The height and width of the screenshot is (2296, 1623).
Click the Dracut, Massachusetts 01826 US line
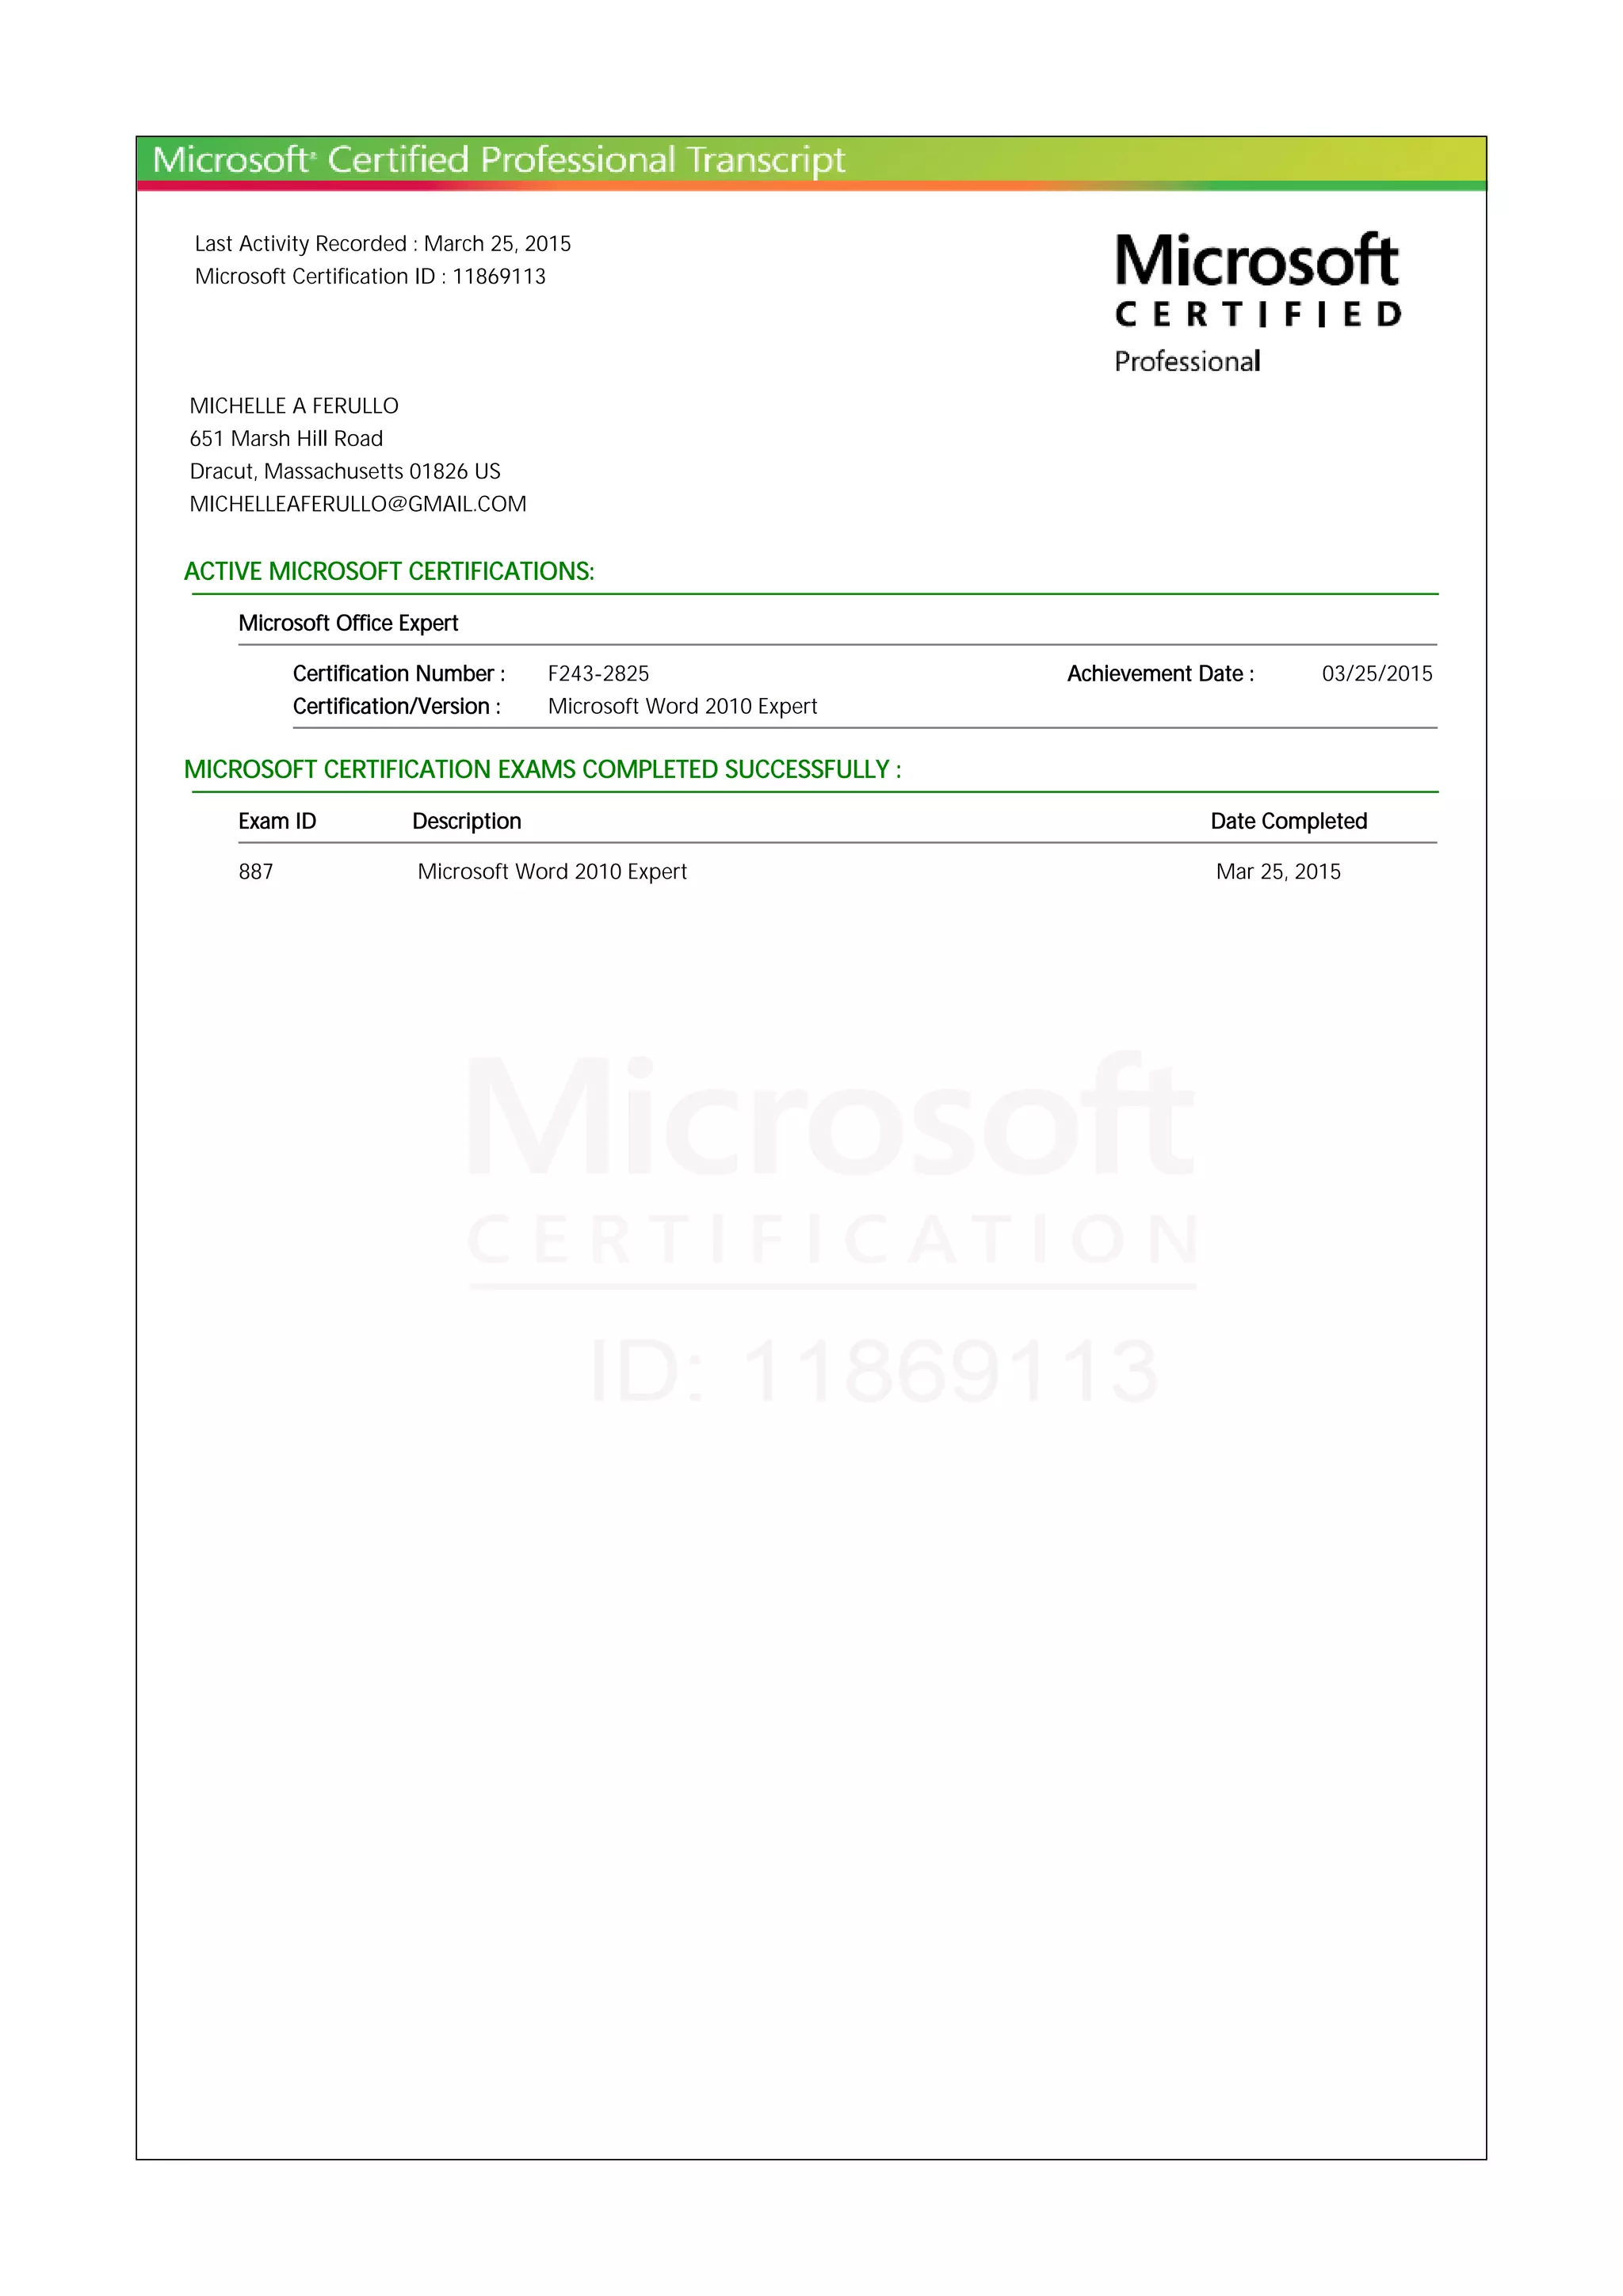click(x=345, y=471)
